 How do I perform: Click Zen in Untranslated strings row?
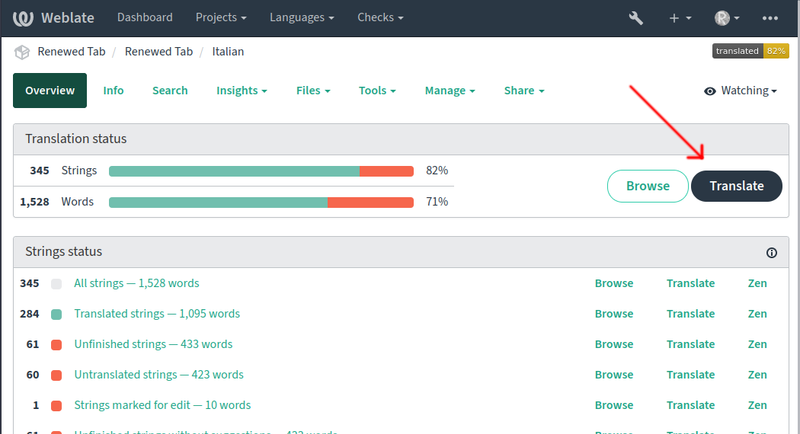click(x=758, y=375)
